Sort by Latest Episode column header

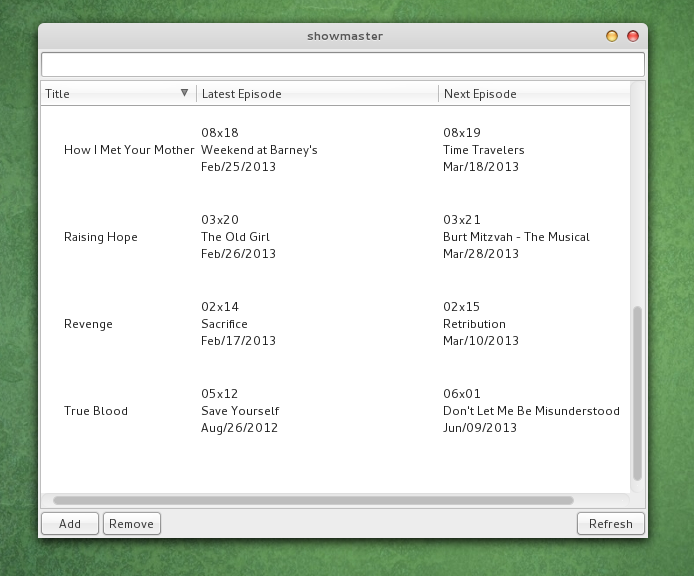[x=317, y=94]
